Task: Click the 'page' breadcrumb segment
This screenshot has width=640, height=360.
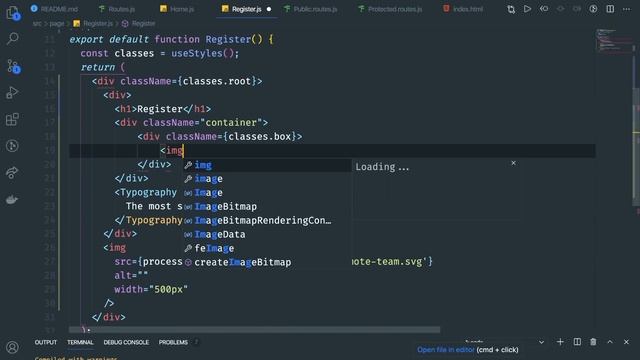Action: click(57, 24)
